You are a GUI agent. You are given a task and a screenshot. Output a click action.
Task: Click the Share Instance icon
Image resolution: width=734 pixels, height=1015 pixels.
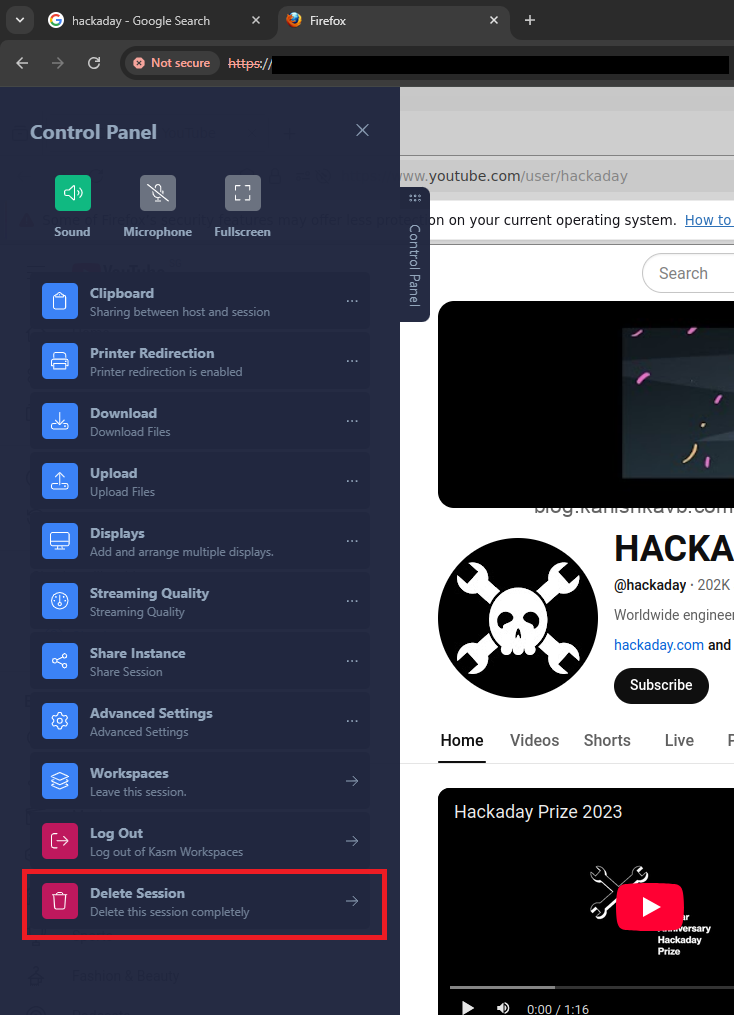click(60, 661)
